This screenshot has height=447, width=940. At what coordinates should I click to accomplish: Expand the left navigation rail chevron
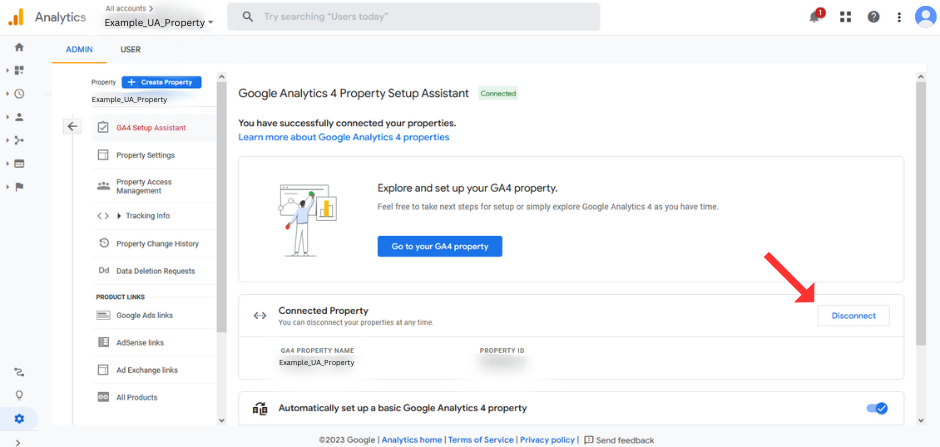click(x=17, y=443)
